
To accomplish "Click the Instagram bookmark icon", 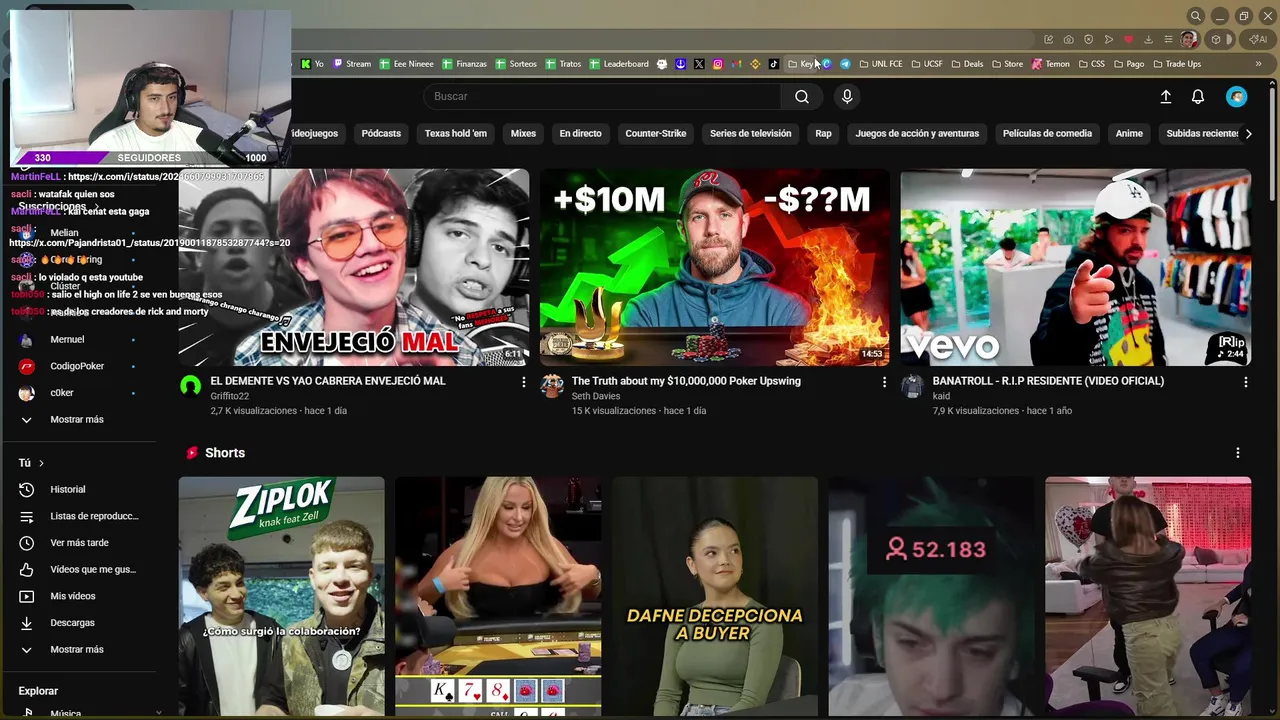I will pos(717,64).
